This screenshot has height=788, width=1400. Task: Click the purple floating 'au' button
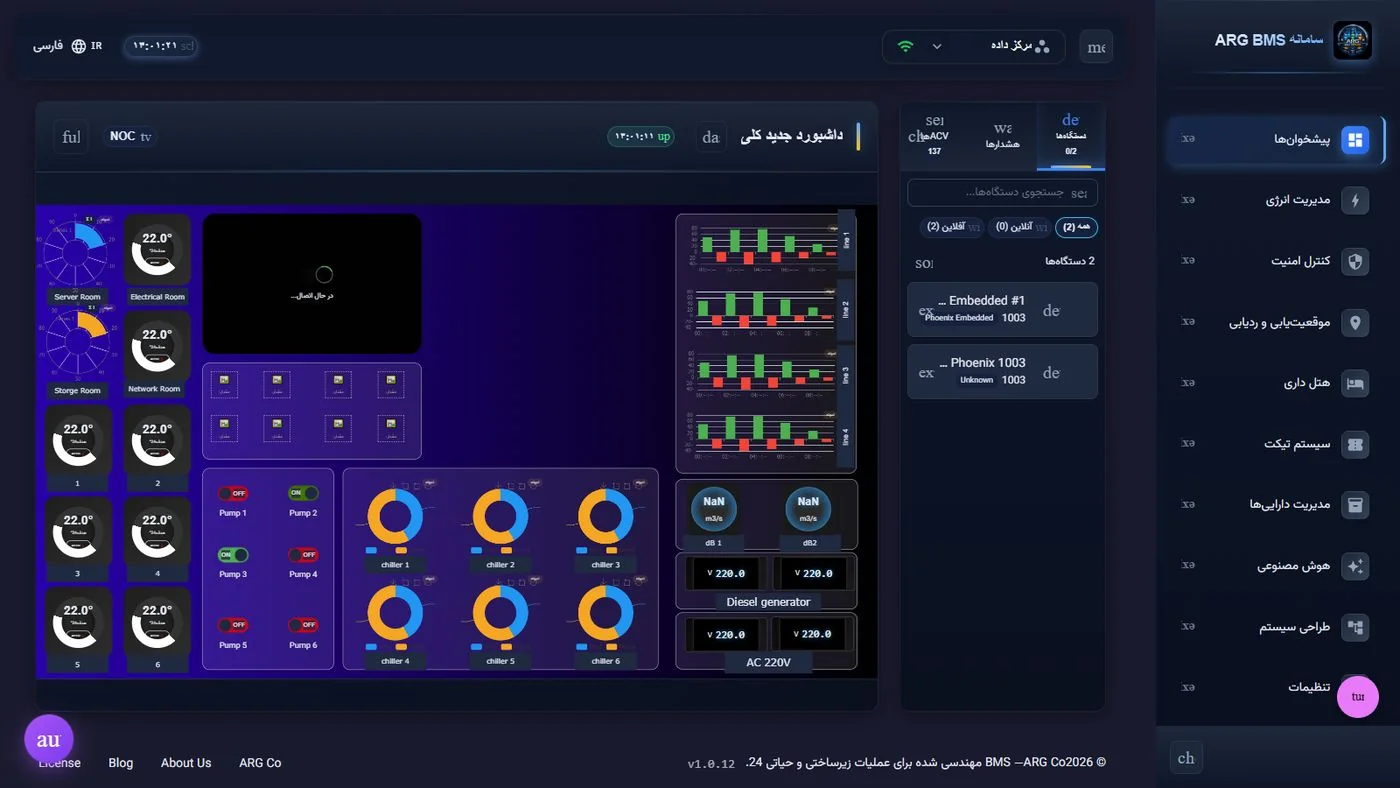pyautogui.click(x=49, y=740)
